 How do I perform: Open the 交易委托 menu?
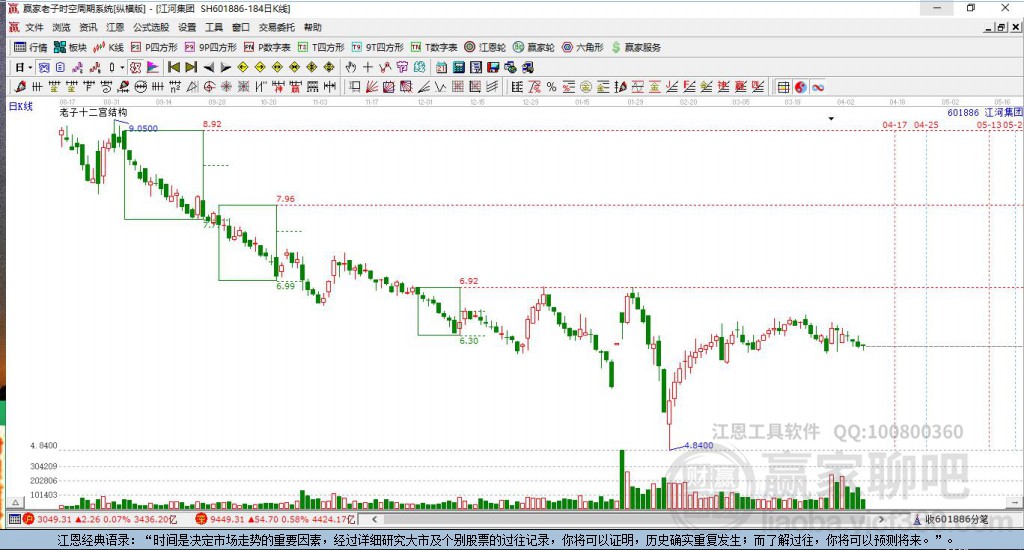pos(276,27)
